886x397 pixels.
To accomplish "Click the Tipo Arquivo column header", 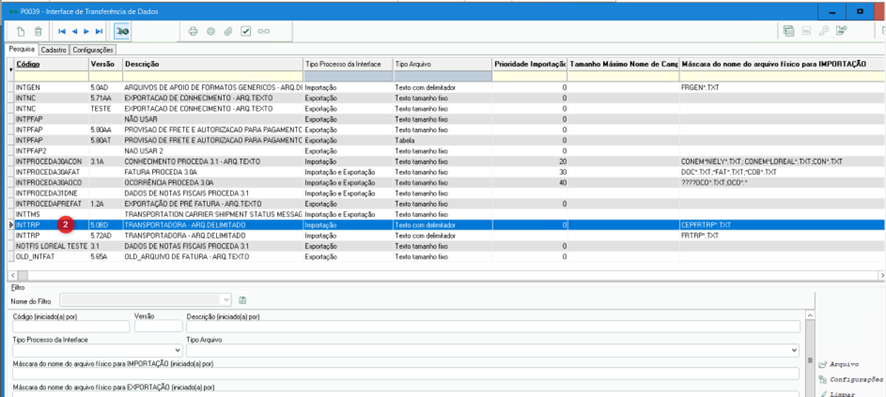I will (x=442, y=64).
